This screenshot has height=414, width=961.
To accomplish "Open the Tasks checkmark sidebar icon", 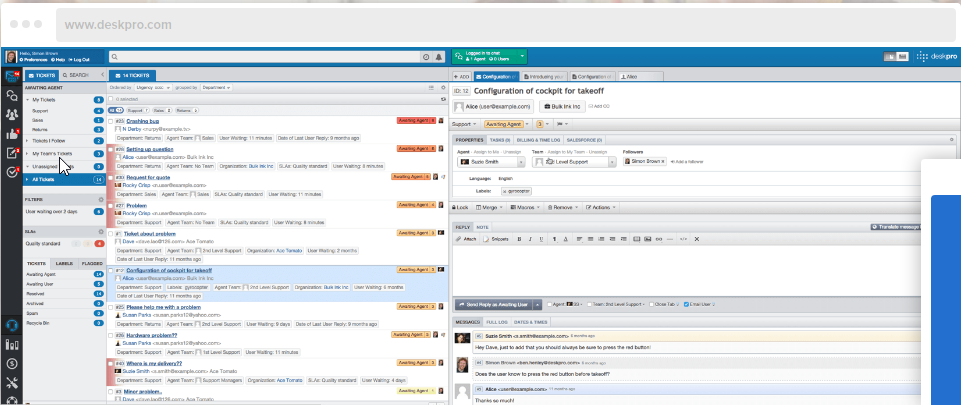I will (x=12, y=172).
